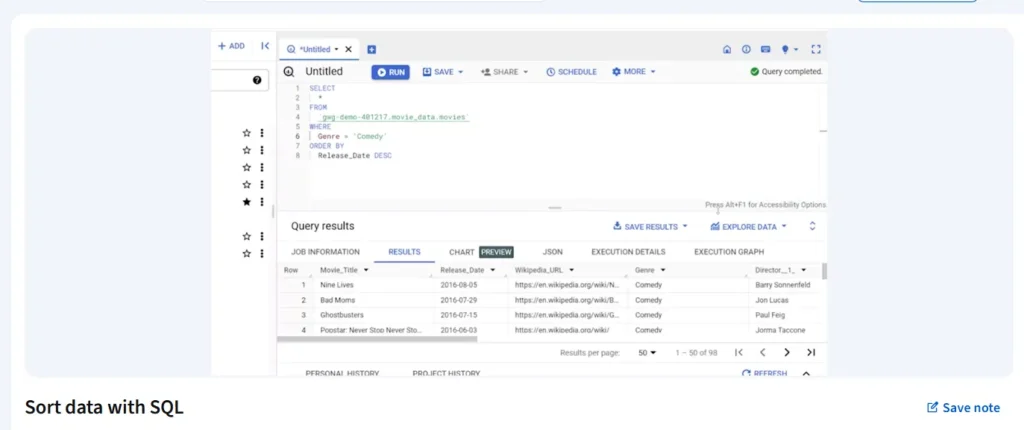Open the info circle icon in the top bar

(x=746, y=49)
